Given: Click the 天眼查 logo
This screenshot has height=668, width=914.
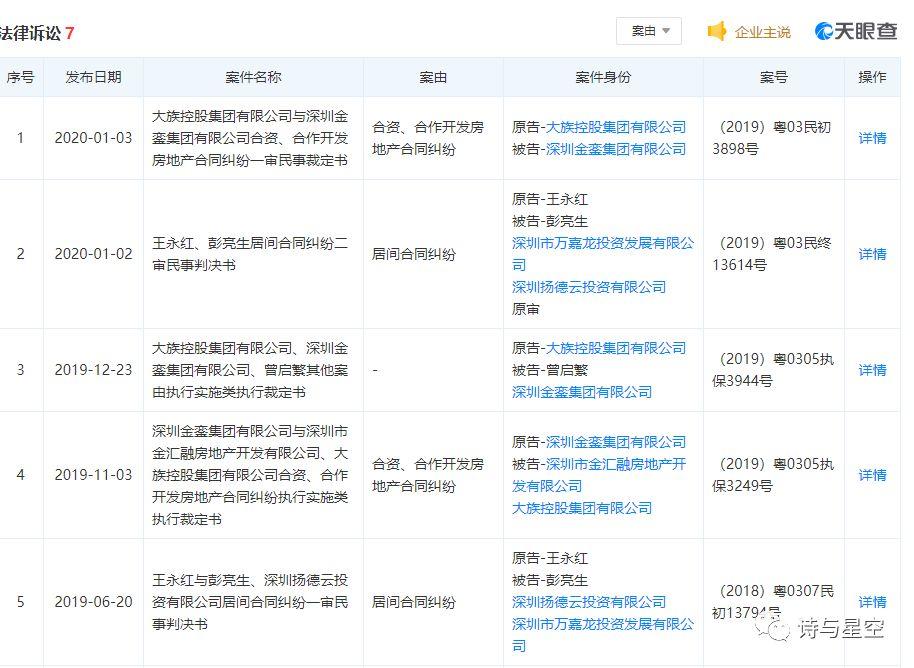Looking at the screenshot, I should click(856, 31).
